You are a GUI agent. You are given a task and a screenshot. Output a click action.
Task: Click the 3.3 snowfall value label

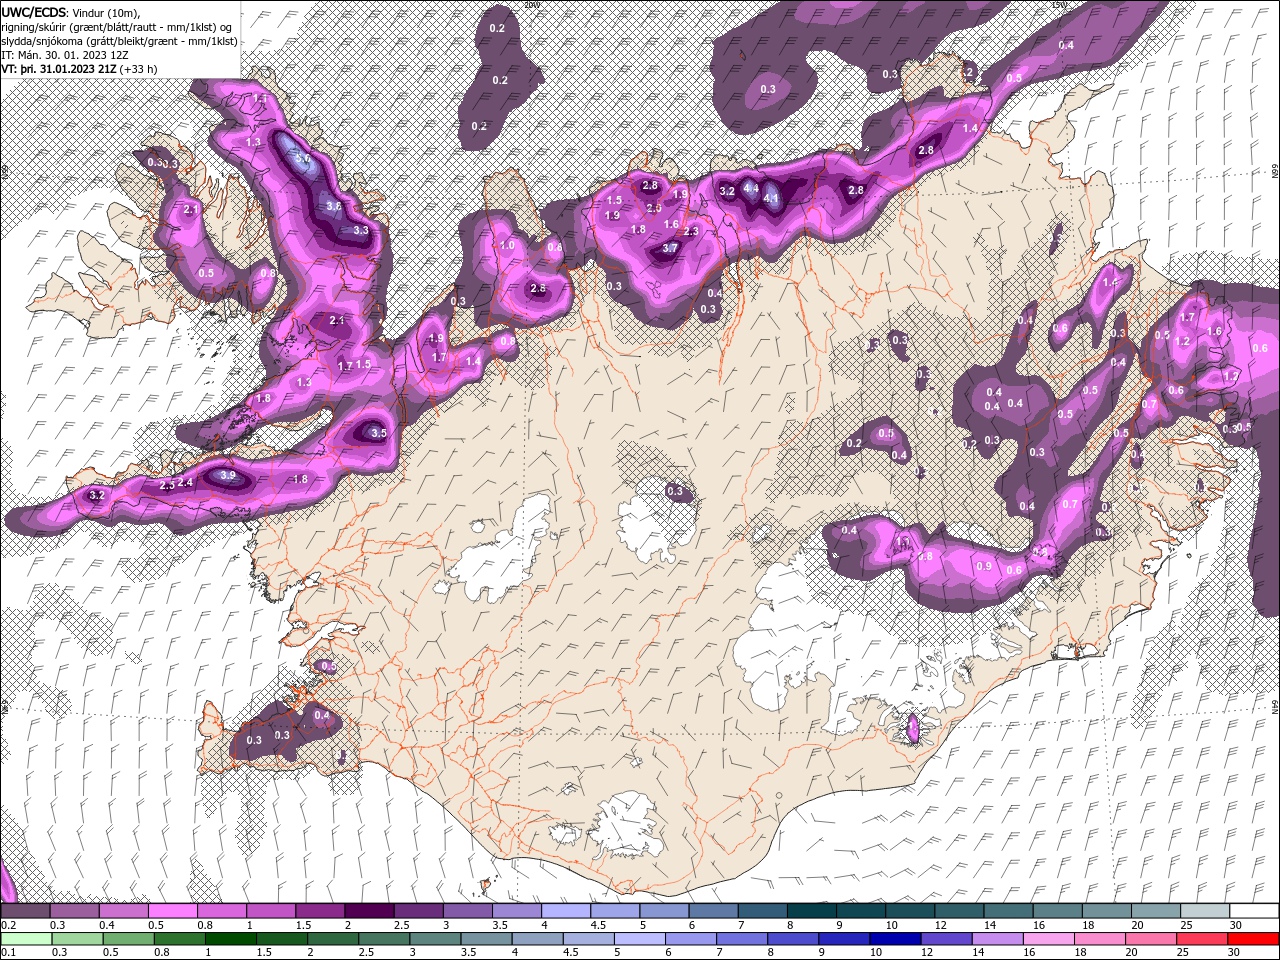(361, 229)
